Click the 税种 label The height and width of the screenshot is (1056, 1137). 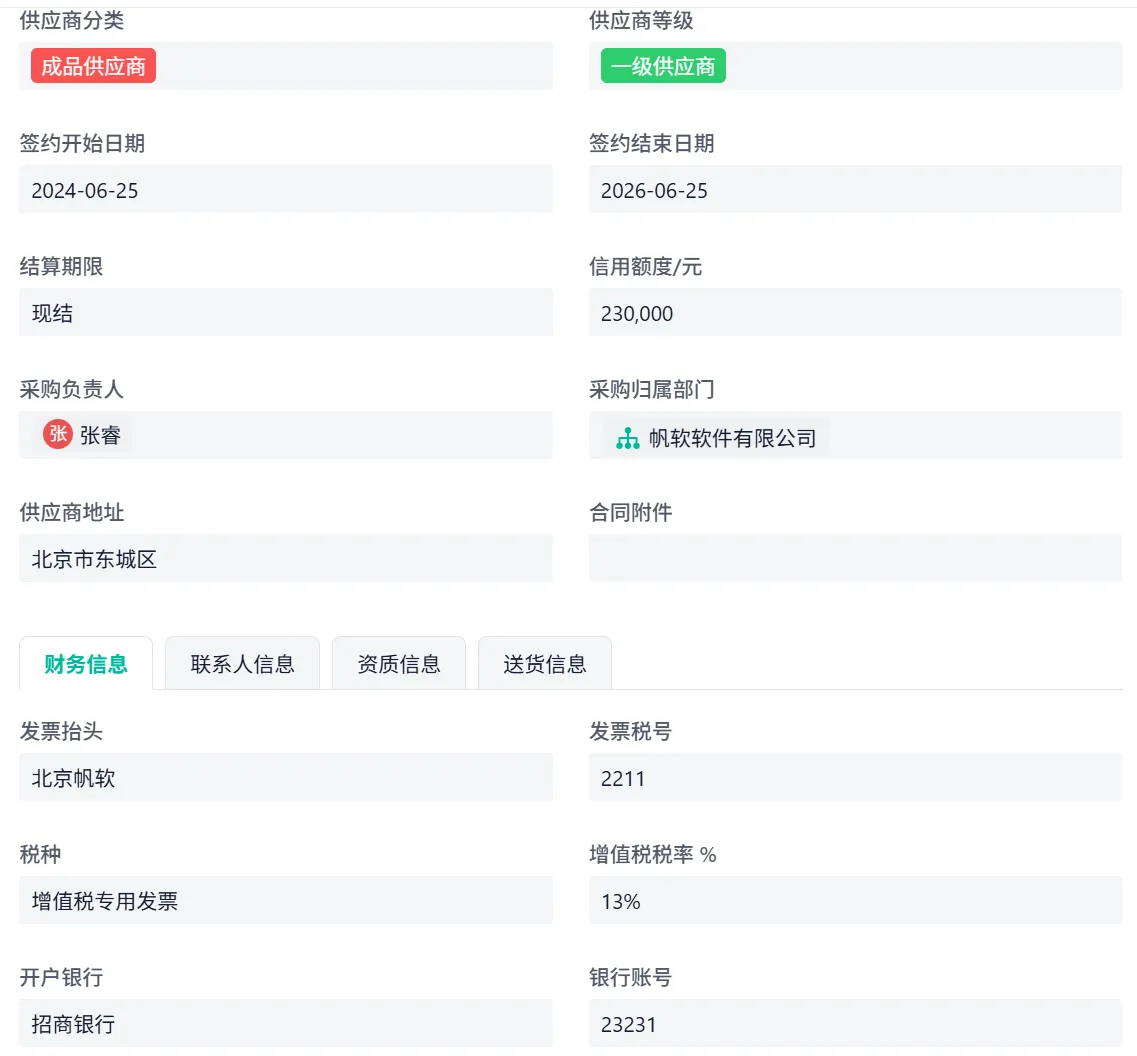pos(41,854)
